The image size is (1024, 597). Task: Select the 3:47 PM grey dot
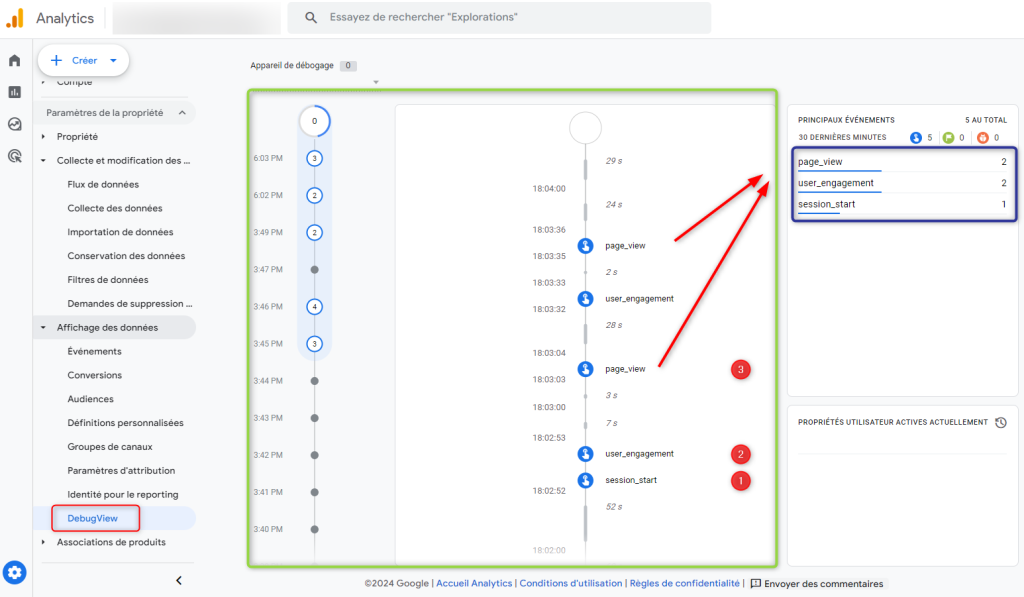point(314,269)
